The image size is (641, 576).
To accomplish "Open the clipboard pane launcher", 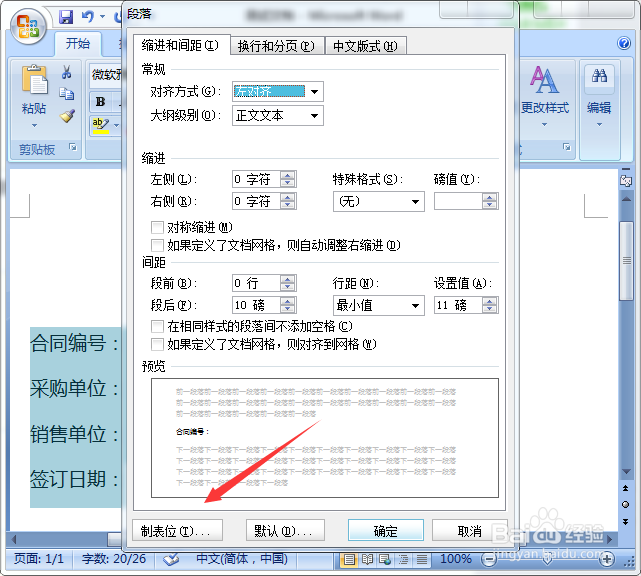I will pos(73,147).
